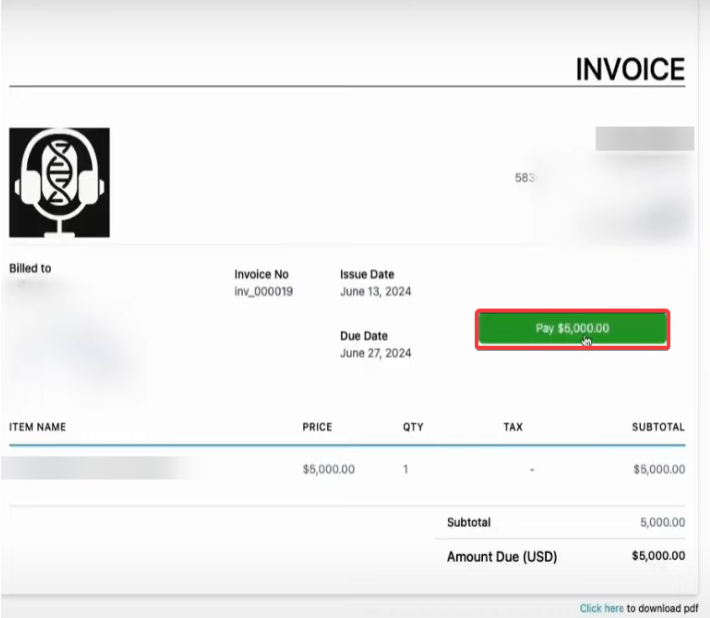The image size is (710, 618).
Task: Click the line item subtotal $5,000.00
Action: (659, 469)
